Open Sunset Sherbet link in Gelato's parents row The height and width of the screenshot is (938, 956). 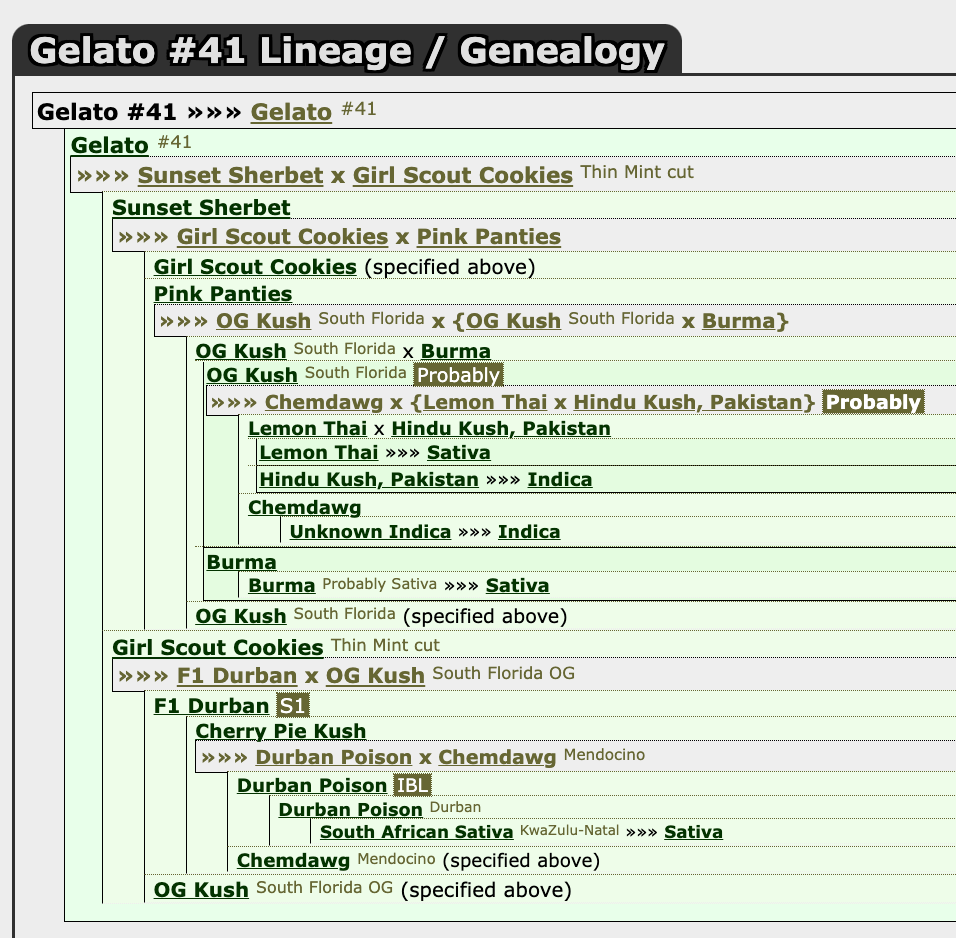pos(230,175)
